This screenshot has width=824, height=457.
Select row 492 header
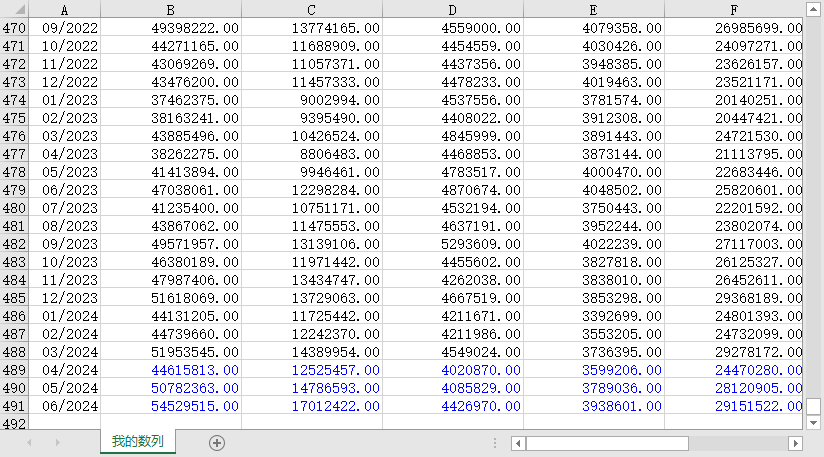click(x=14, y=423)
